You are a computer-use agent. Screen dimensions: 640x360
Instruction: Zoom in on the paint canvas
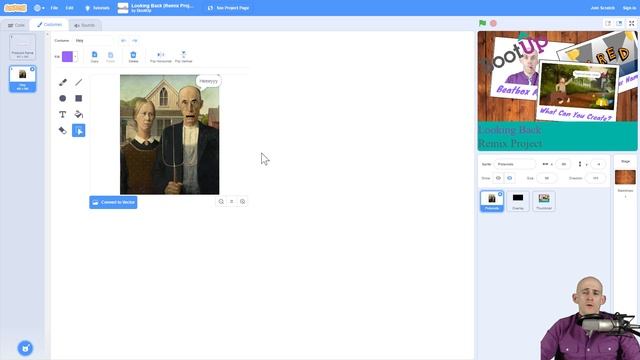click(242, 202)
